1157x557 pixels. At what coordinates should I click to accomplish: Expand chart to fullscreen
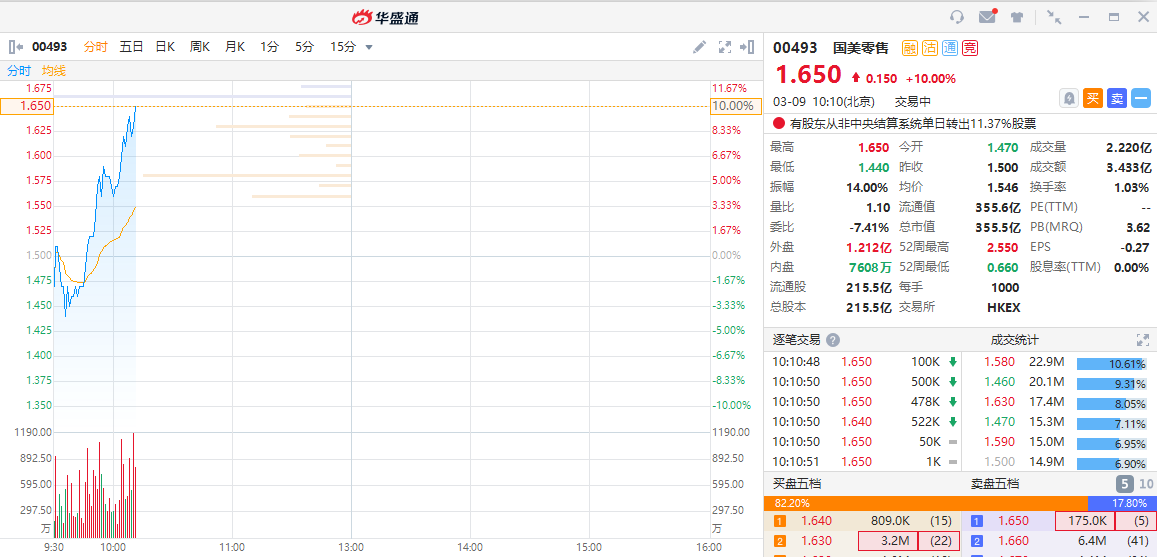[724, 47]
